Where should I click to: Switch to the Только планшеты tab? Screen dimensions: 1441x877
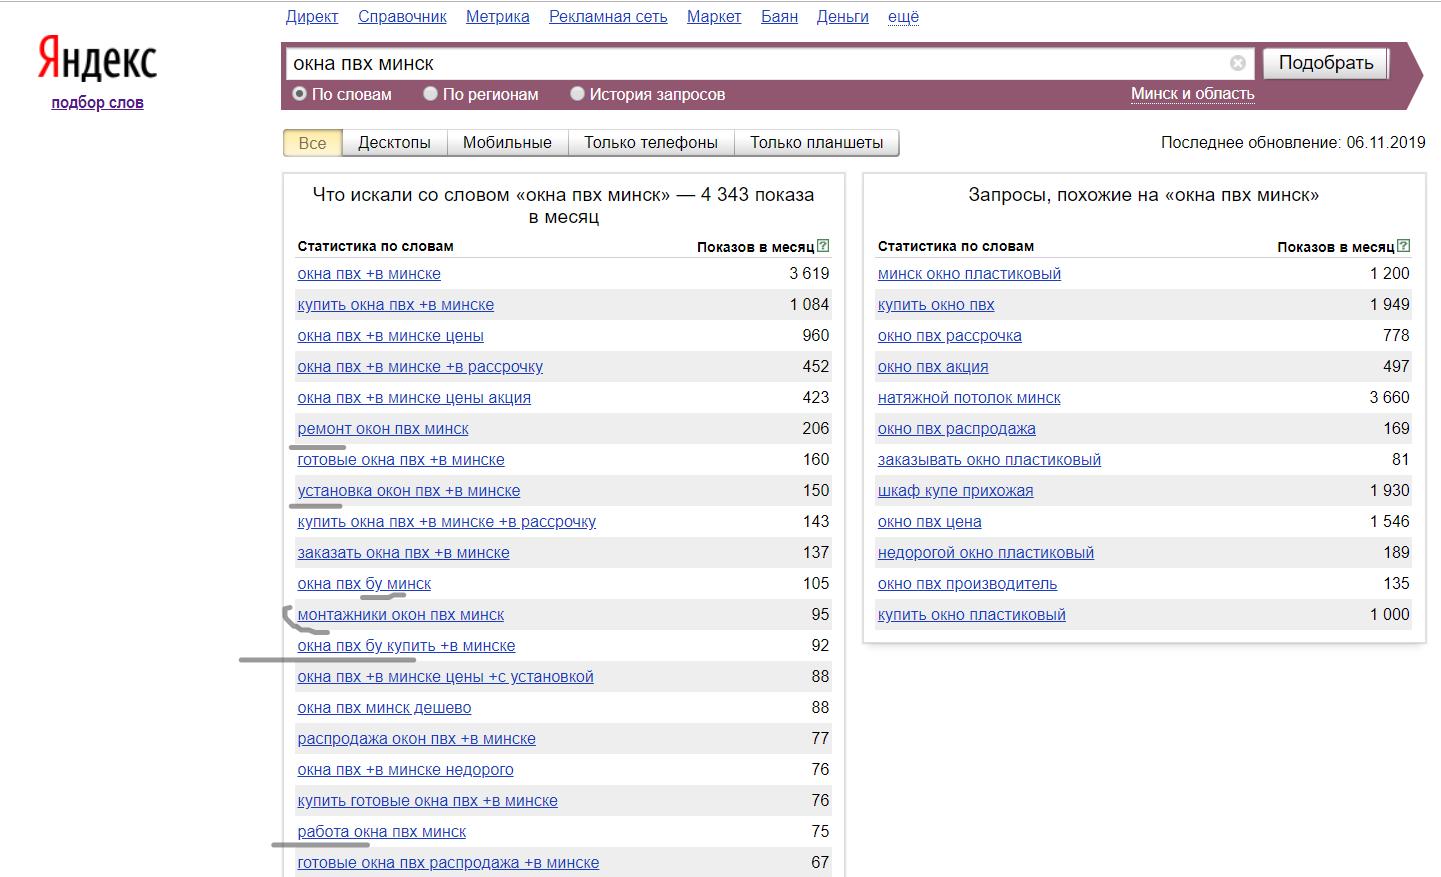[x=817, y=143]
